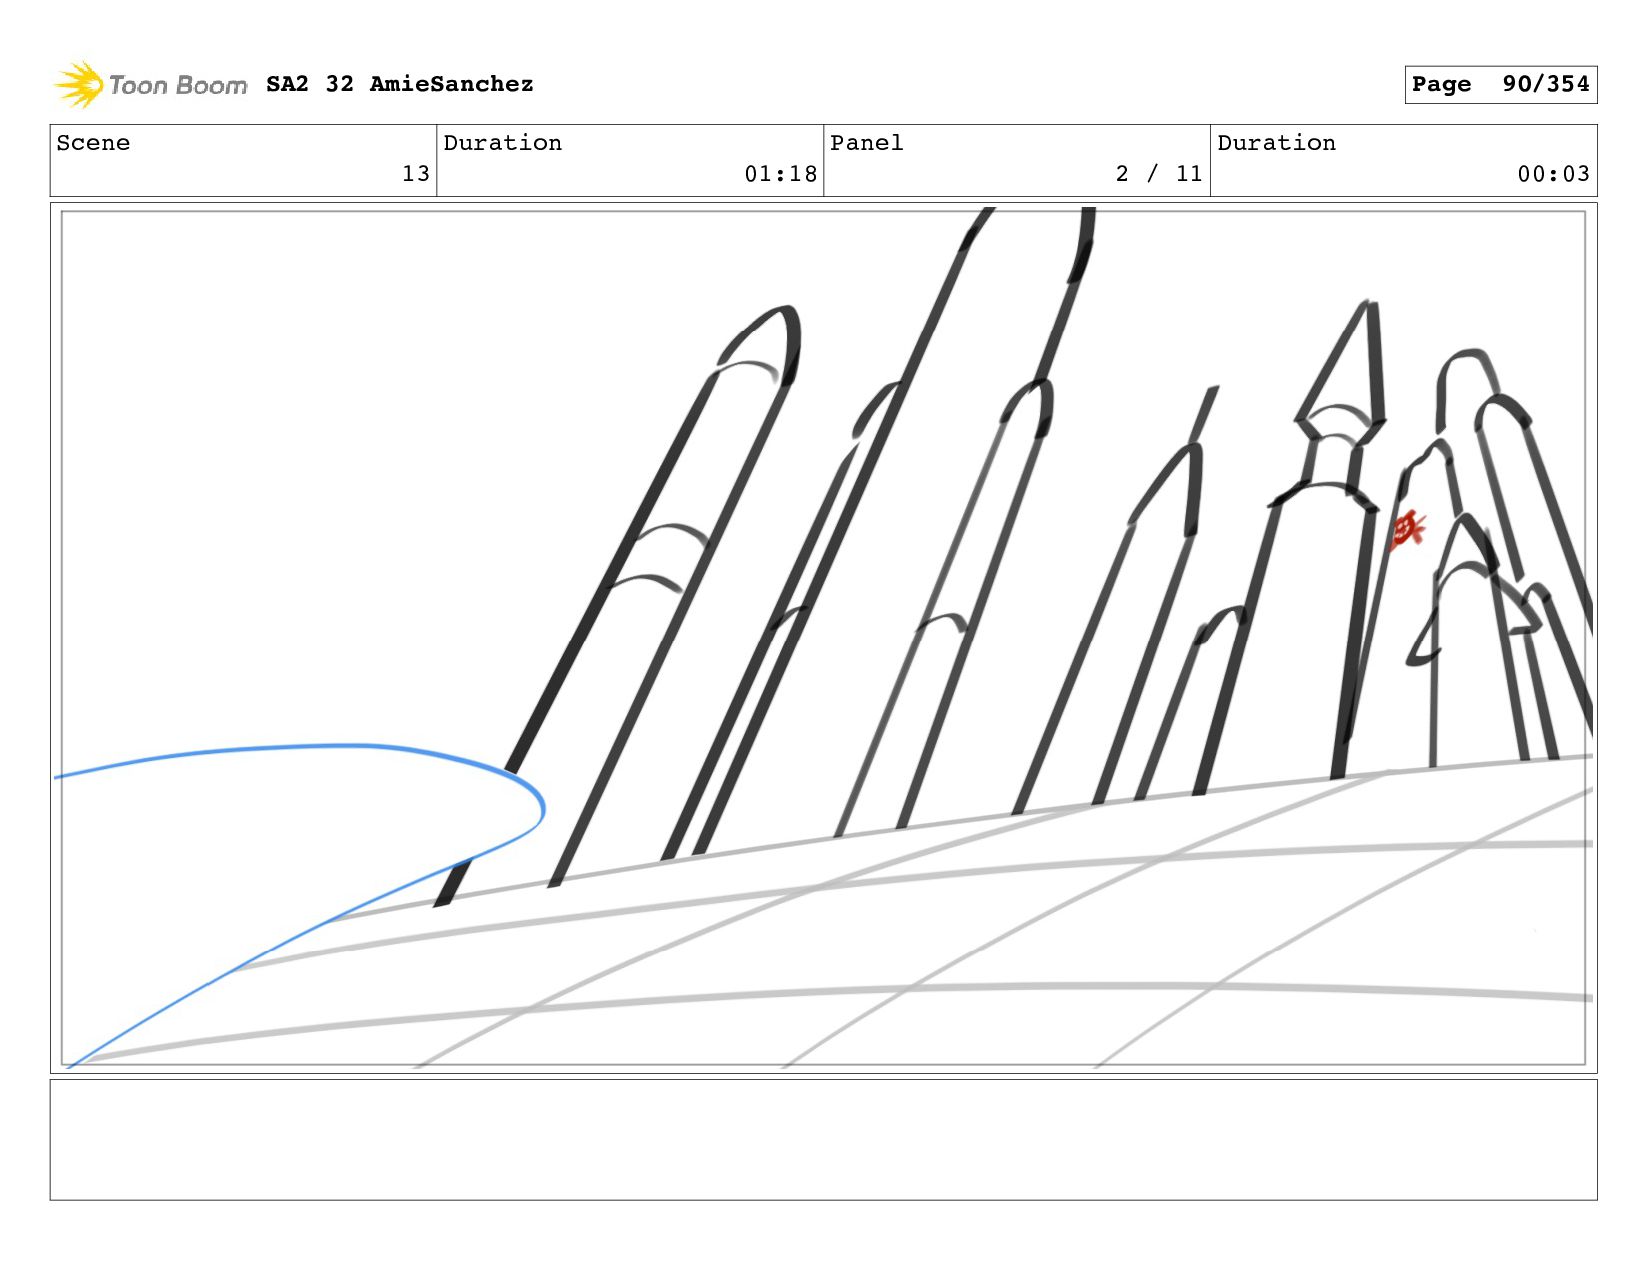Click the Toon Boom logo

150,85
